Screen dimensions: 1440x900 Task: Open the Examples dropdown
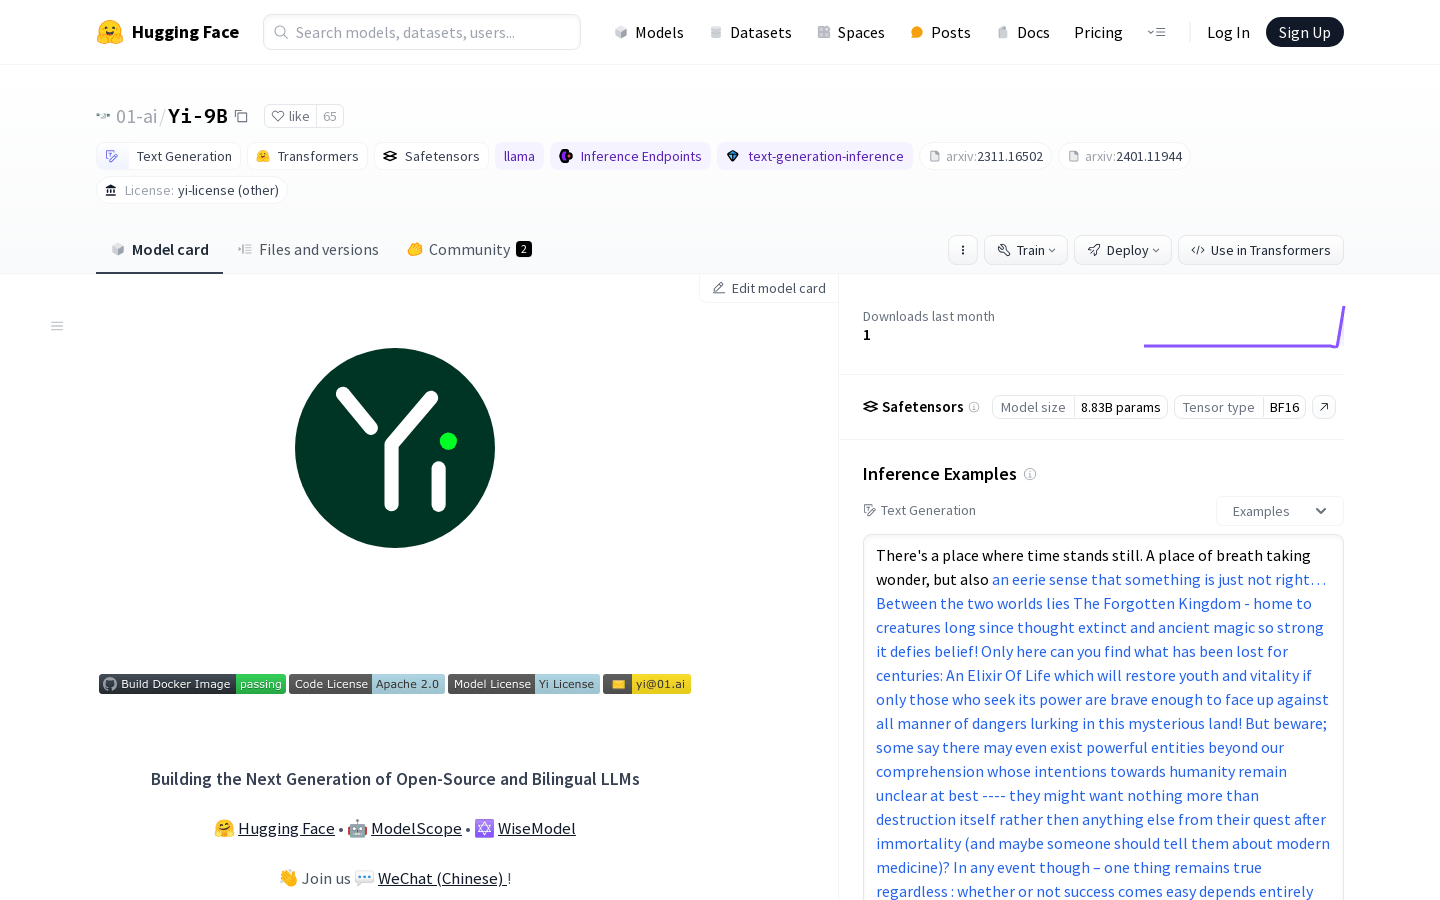pos(1280,511)
